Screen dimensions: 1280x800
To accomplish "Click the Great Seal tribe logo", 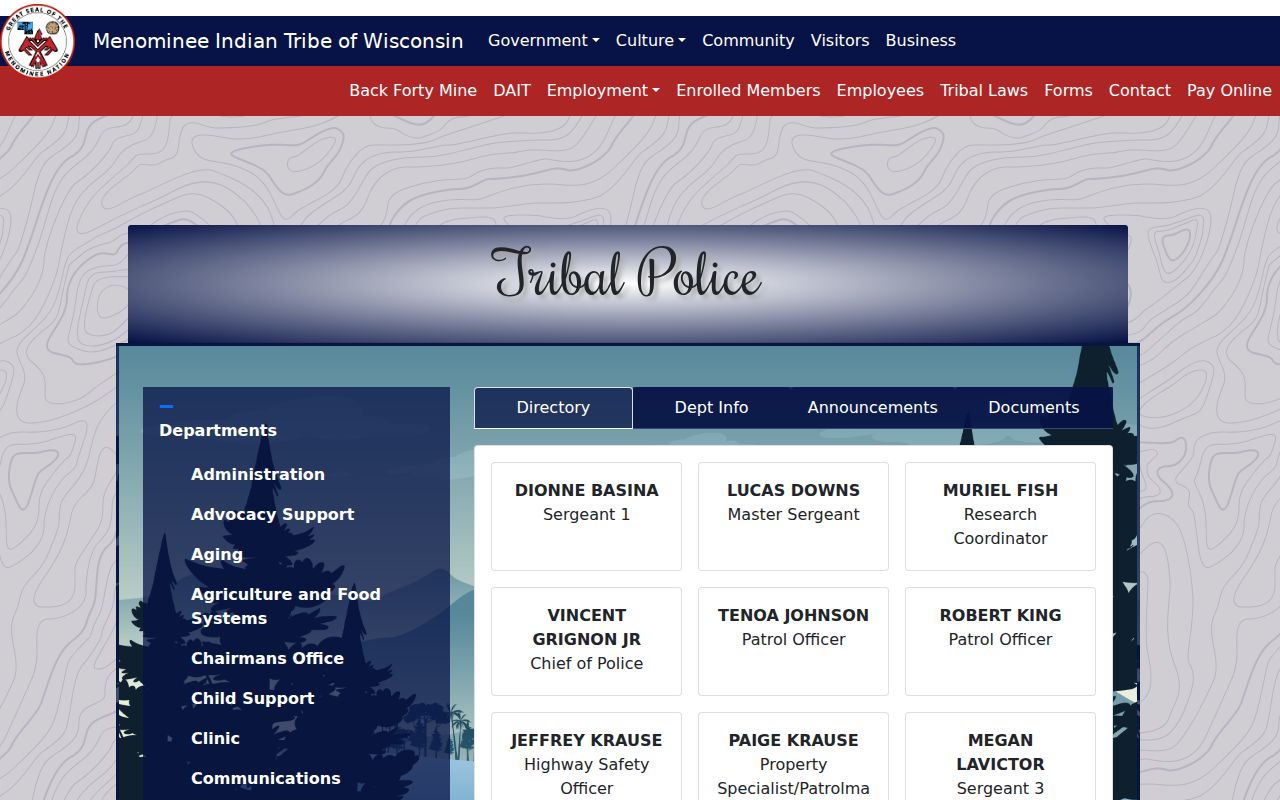I will [38, 42].
